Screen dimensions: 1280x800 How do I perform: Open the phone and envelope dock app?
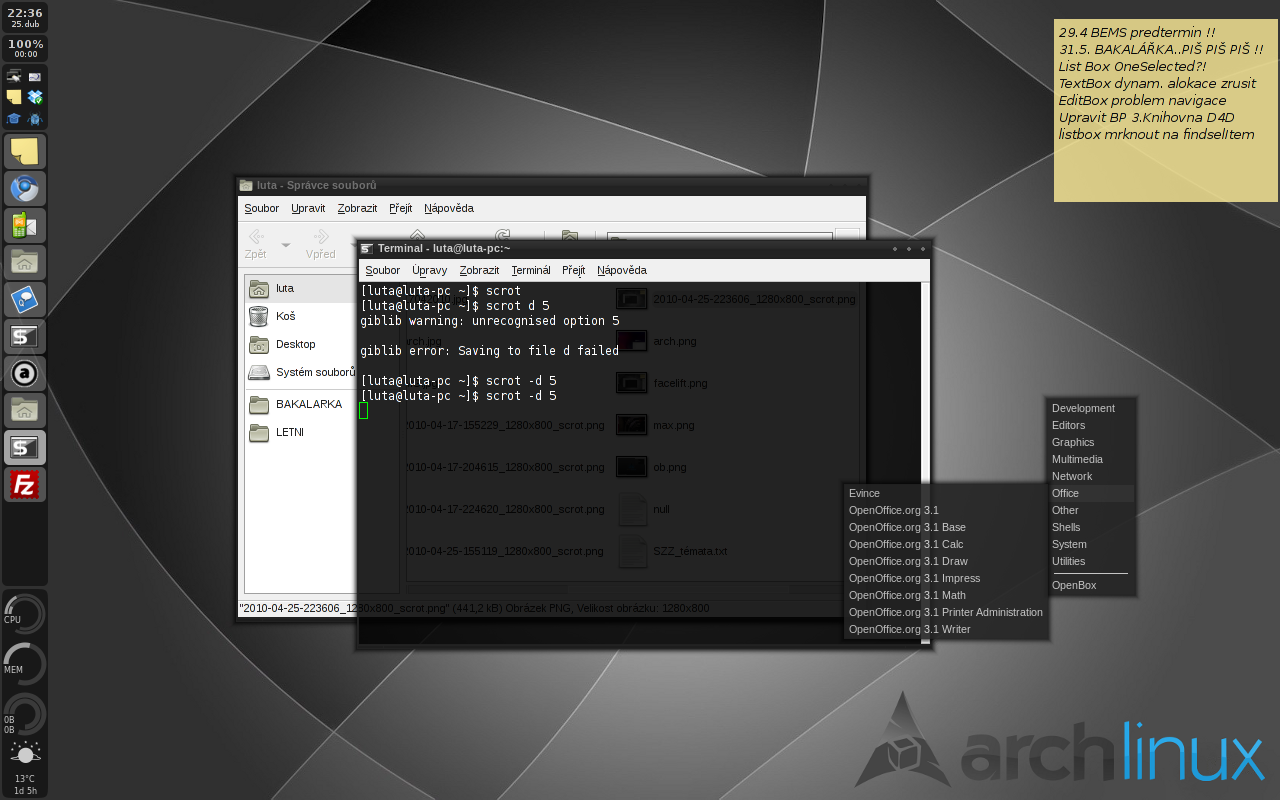click(25, 225)
